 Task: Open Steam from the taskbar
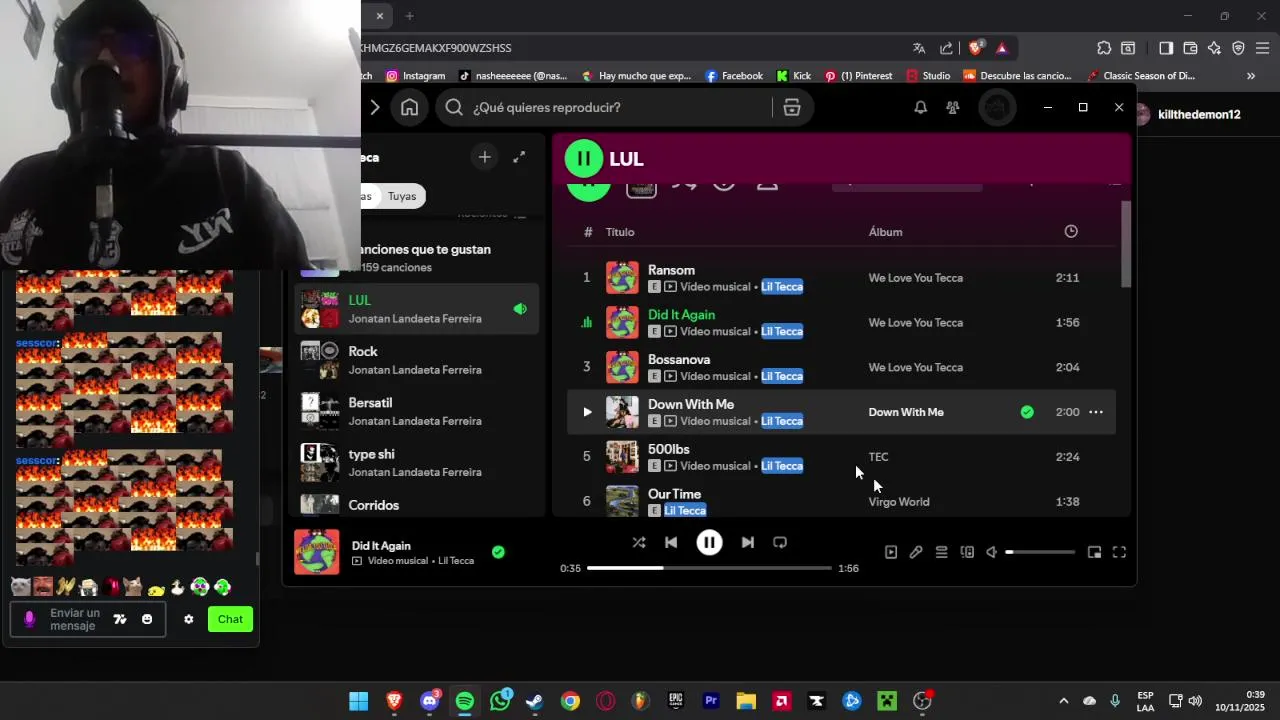click(x=535, y=701)
